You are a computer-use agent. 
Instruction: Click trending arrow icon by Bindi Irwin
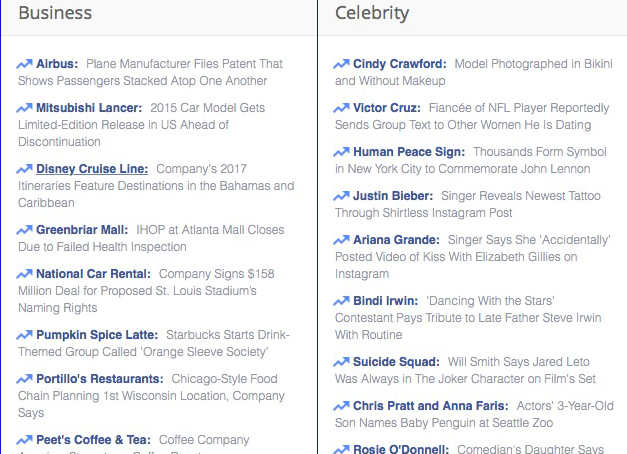pos(341,301)
